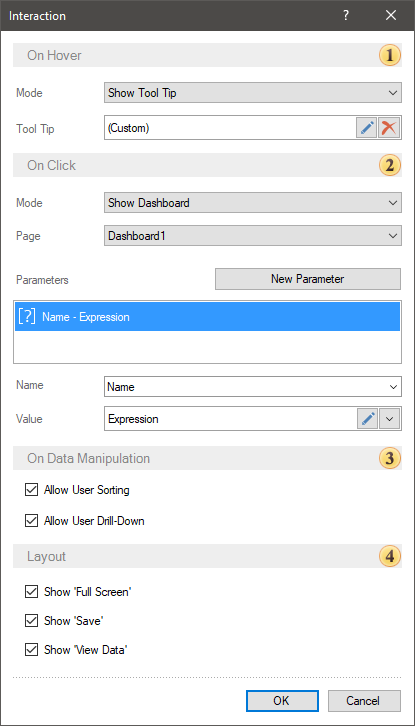Click the numbered marker 4 beside Layout

coord(390,556)
